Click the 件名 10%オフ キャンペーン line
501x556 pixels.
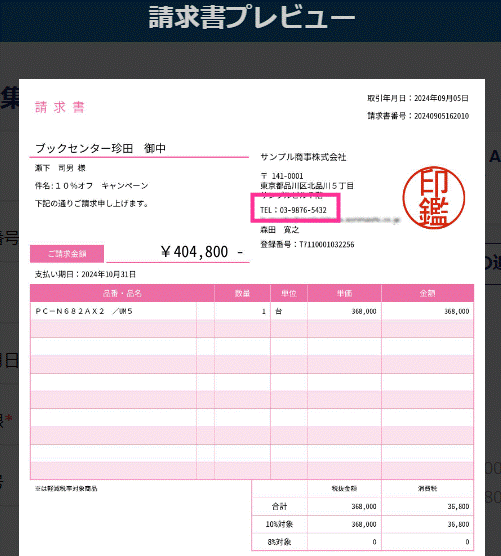point(91,185)
